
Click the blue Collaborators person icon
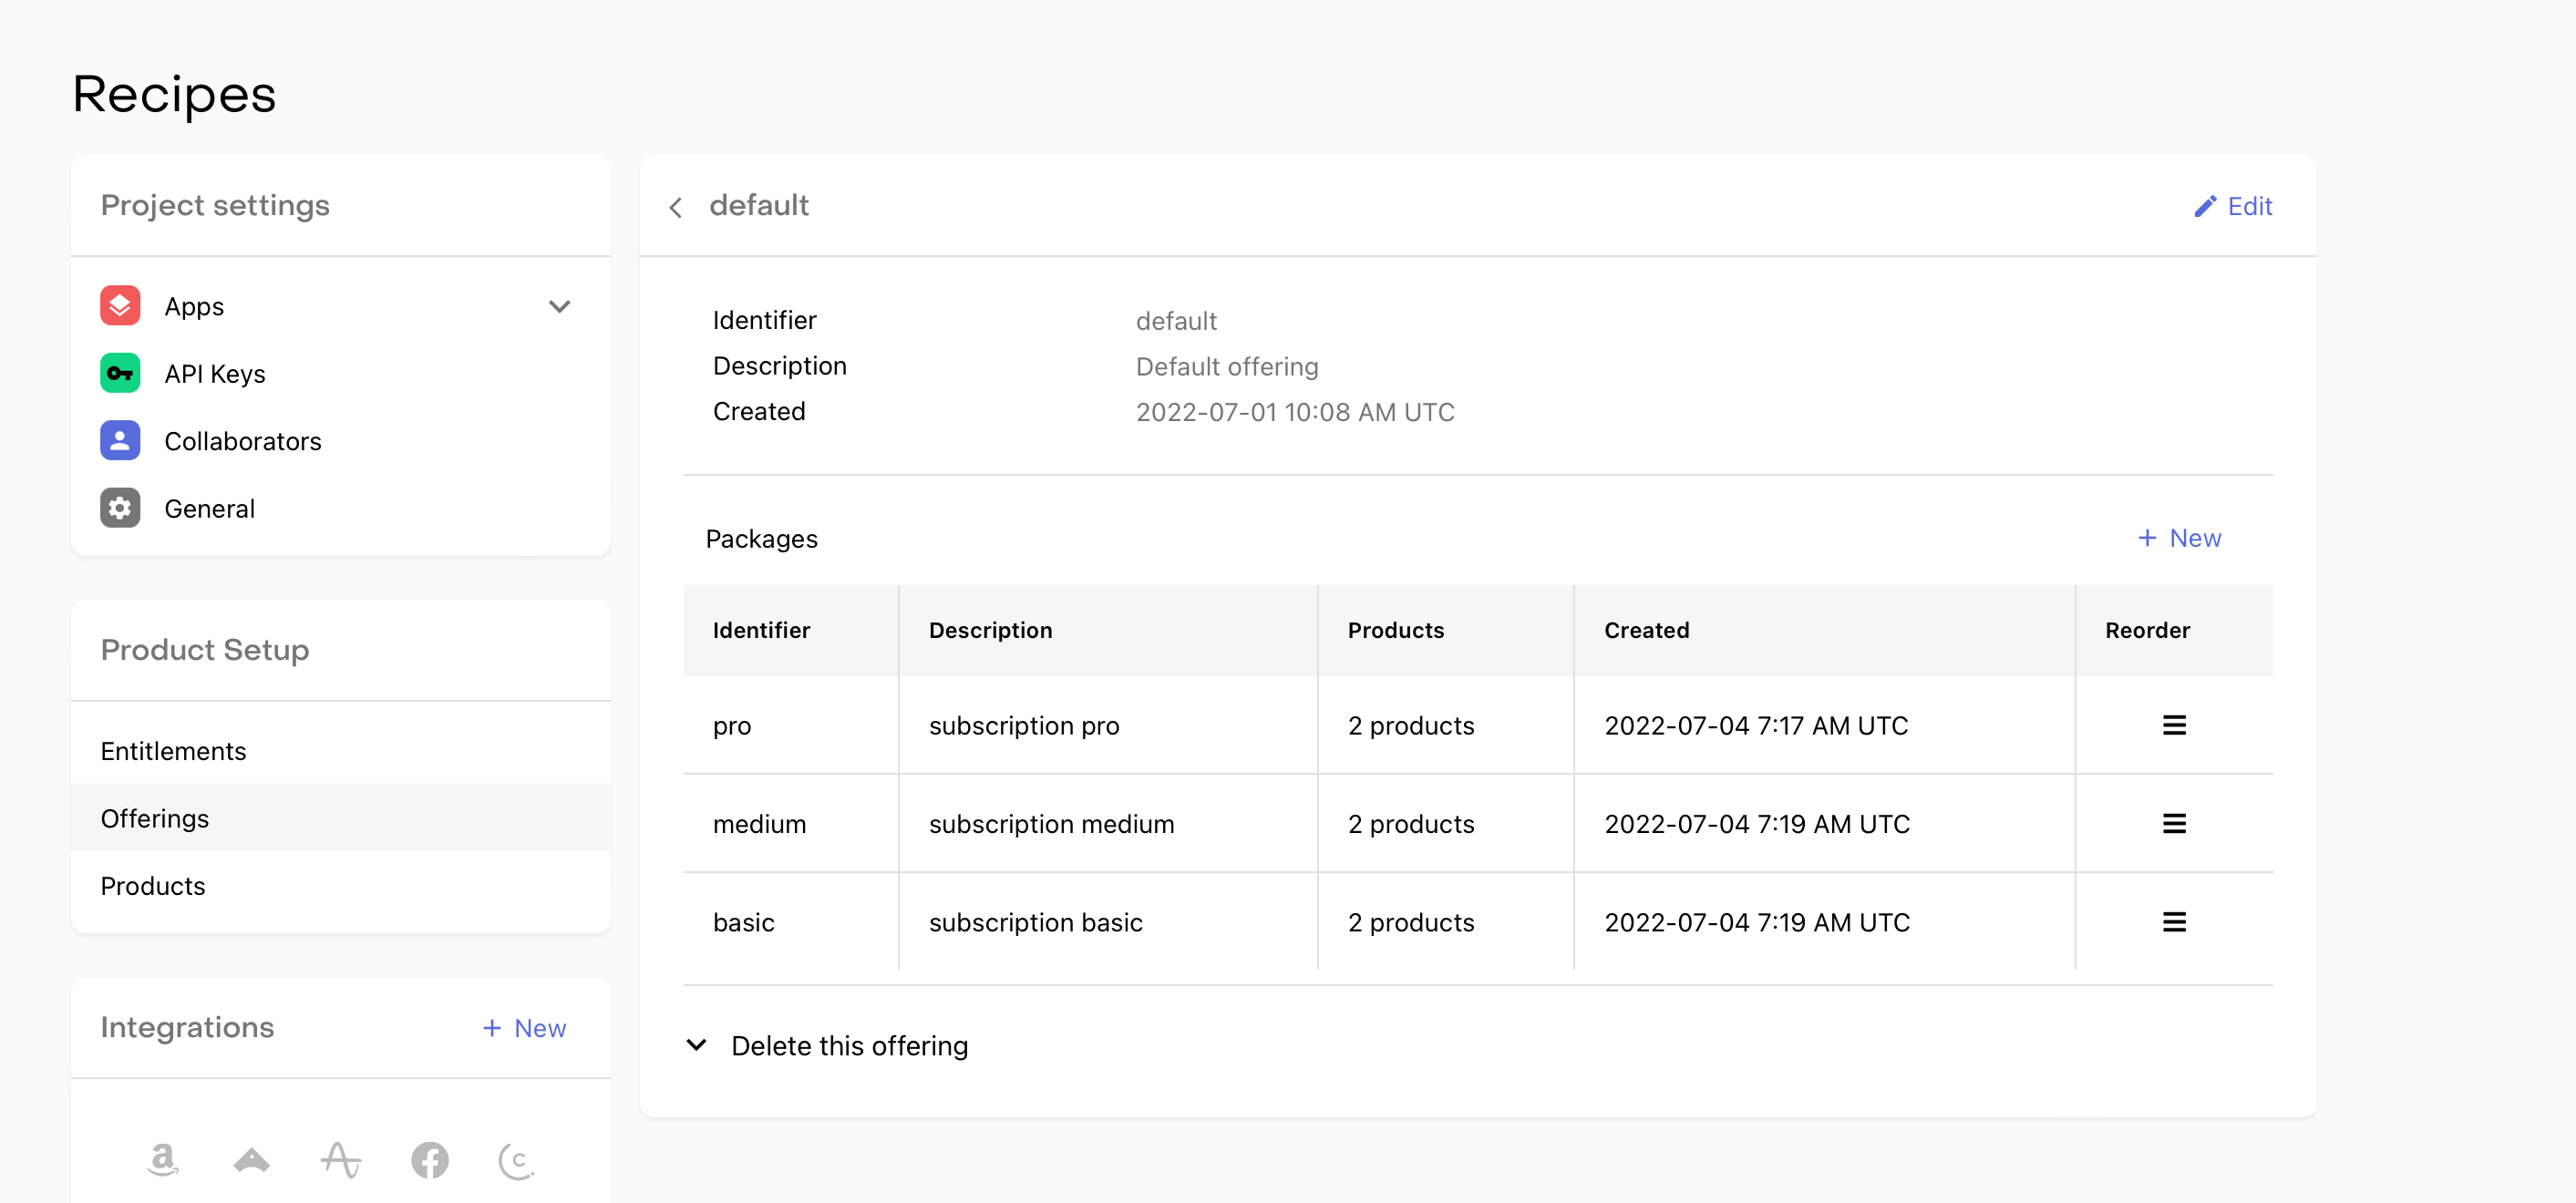coord(120,441)
